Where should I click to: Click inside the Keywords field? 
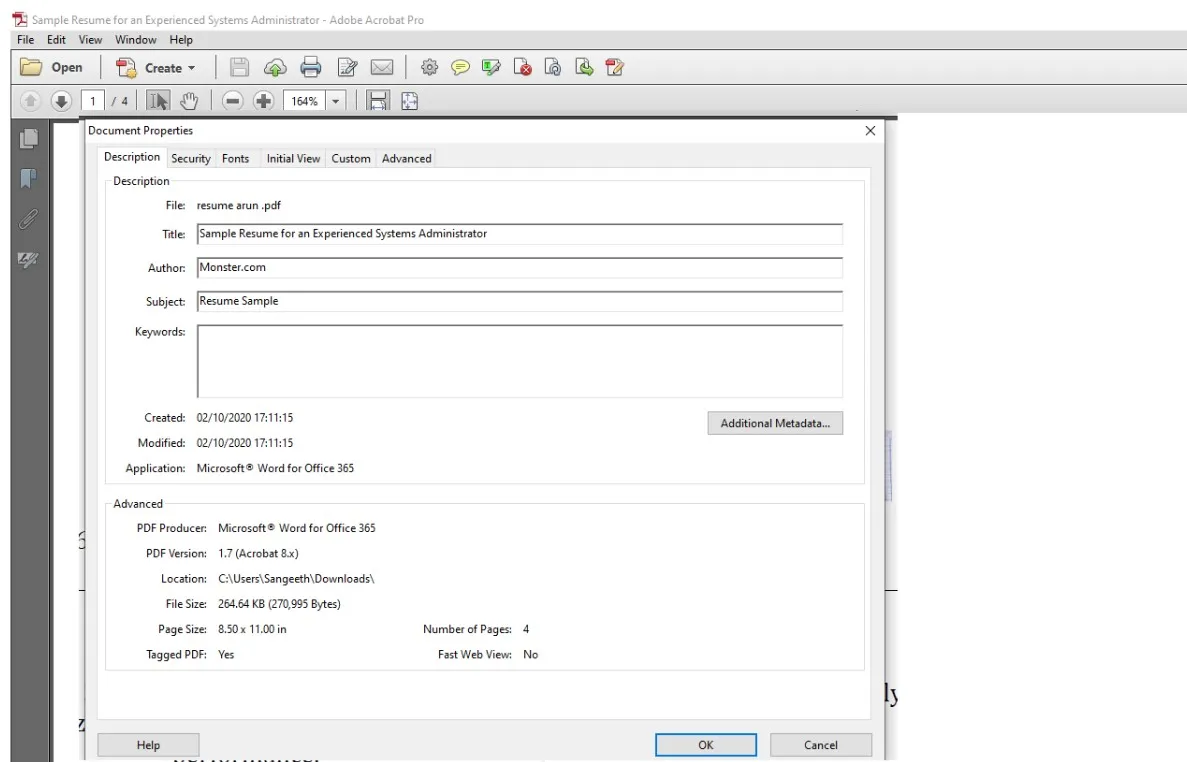click(x=519, y=360)
